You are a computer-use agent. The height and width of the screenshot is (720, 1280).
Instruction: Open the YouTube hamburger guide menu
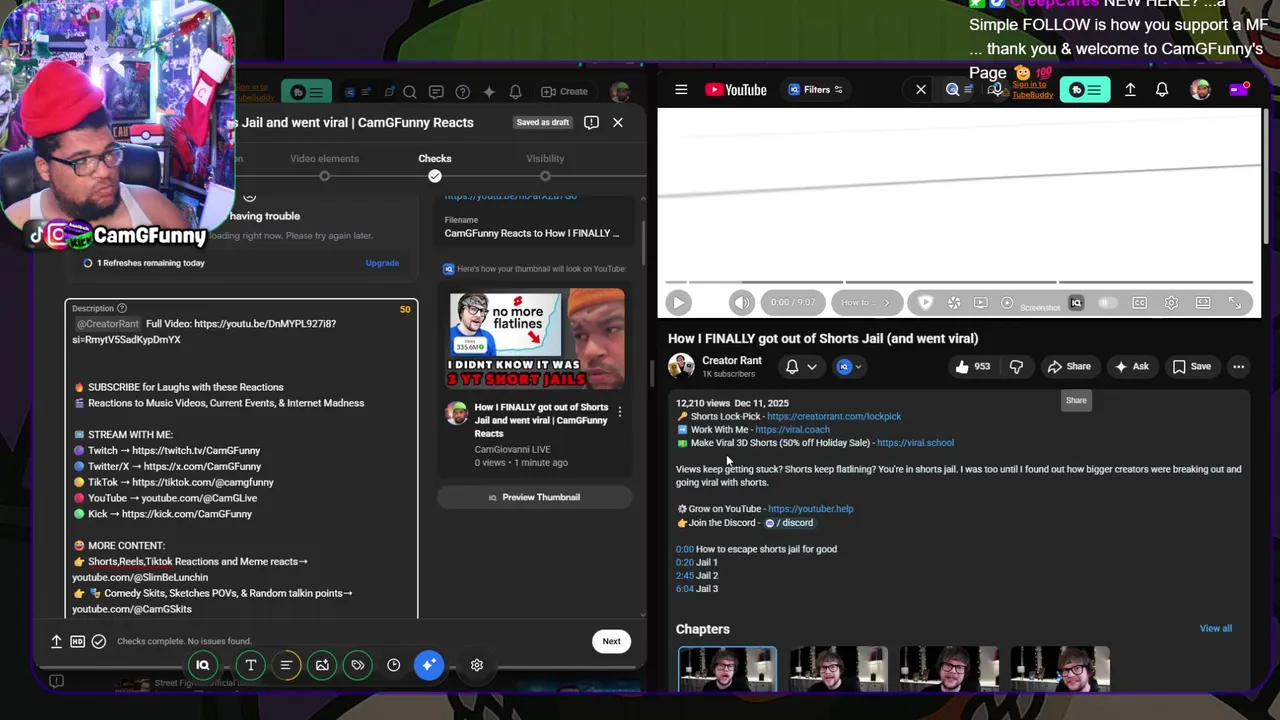pos(681,90)
